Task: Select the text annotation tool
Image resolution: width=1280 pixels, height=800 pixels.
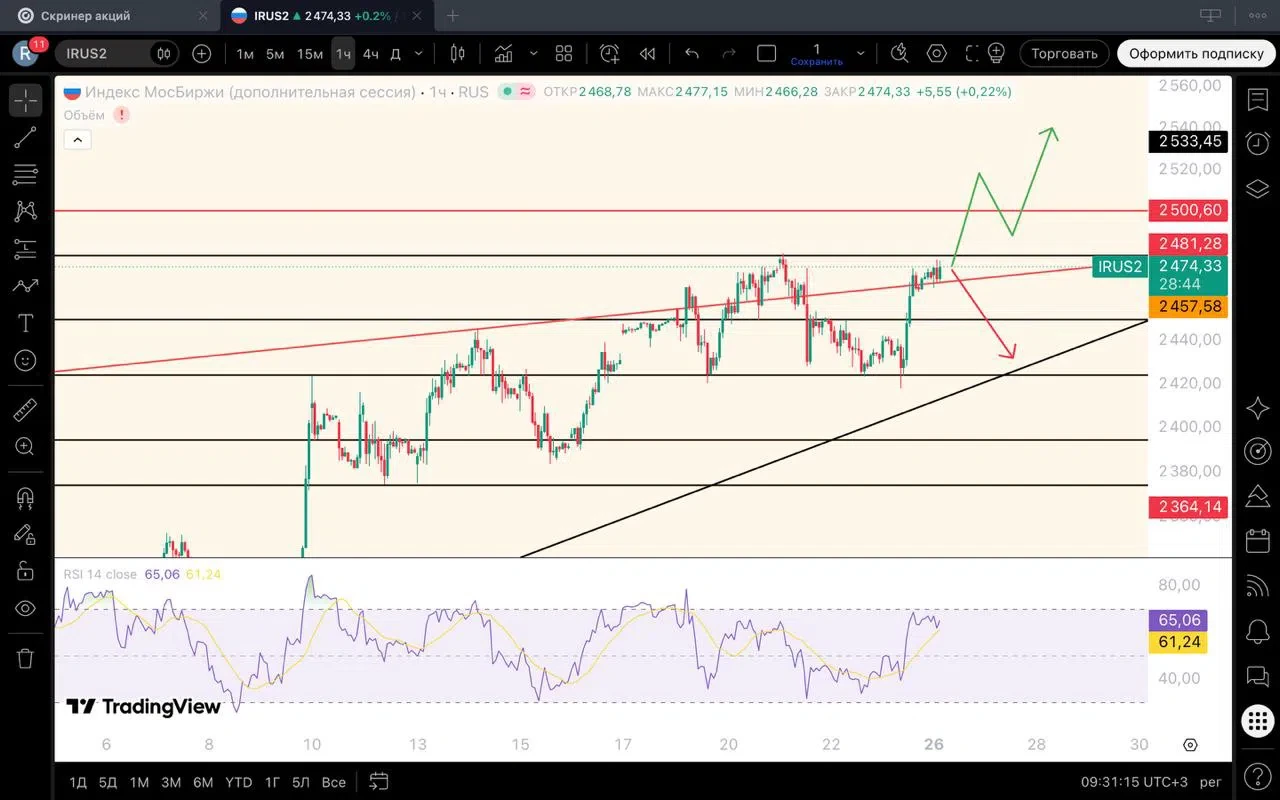Action: pyautogui.click(x=25, y=323)
